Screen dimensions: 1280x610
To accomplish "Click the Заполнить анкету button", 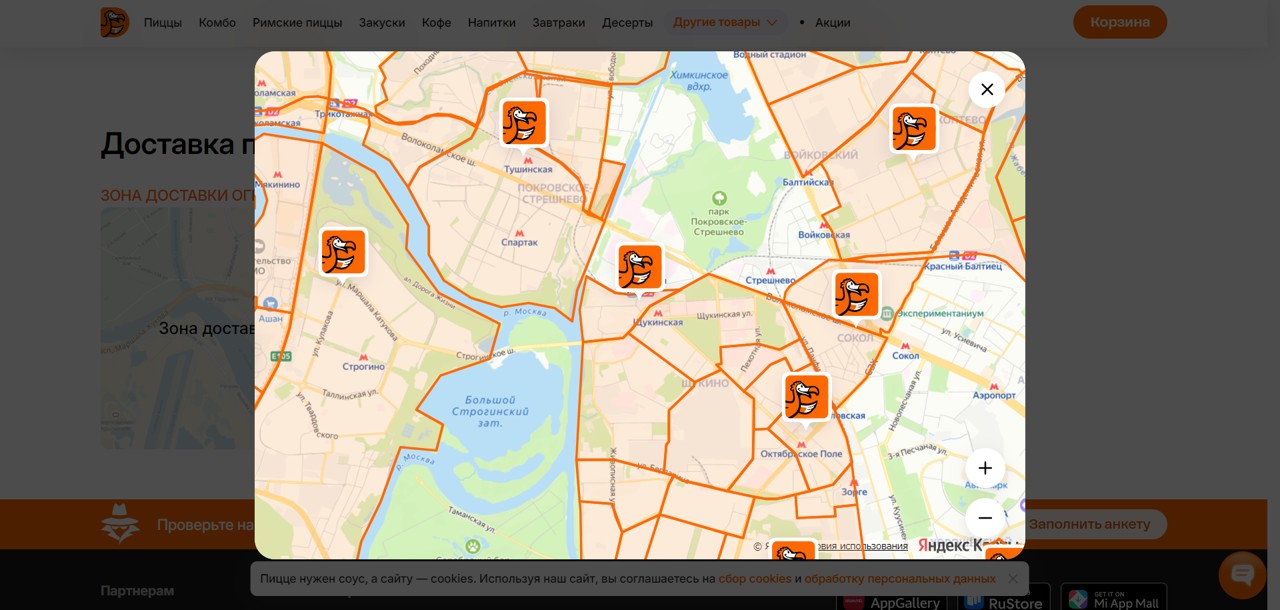I will point(1091,524).
